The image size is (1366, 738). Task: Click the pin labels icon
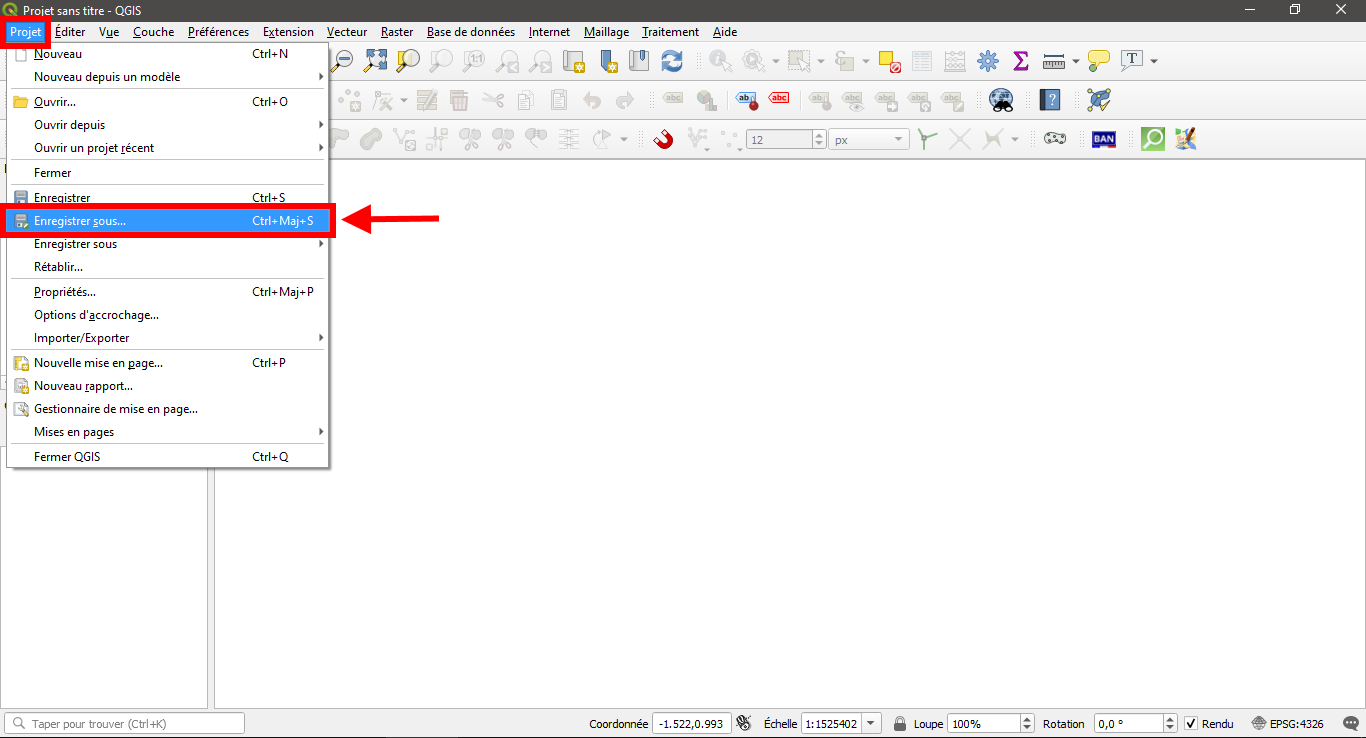tap(748, 100)
